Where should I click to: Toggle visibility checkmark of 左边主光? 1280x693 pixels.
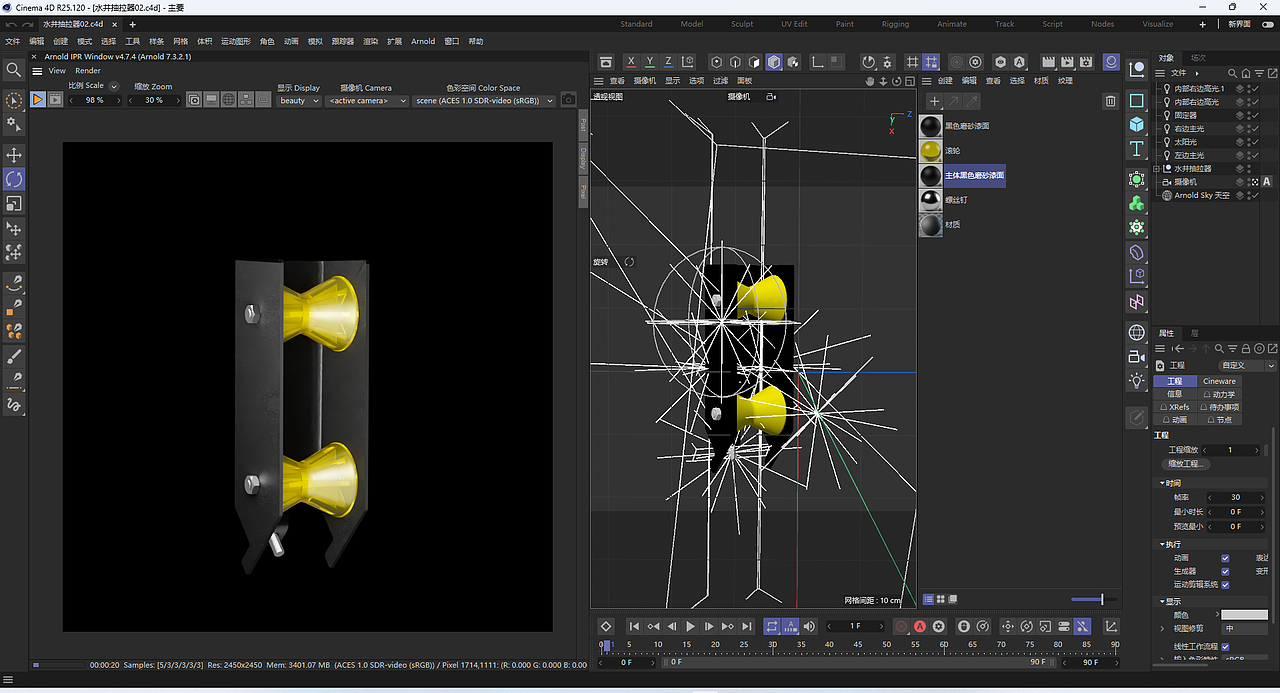click(x=1253, y=155)
